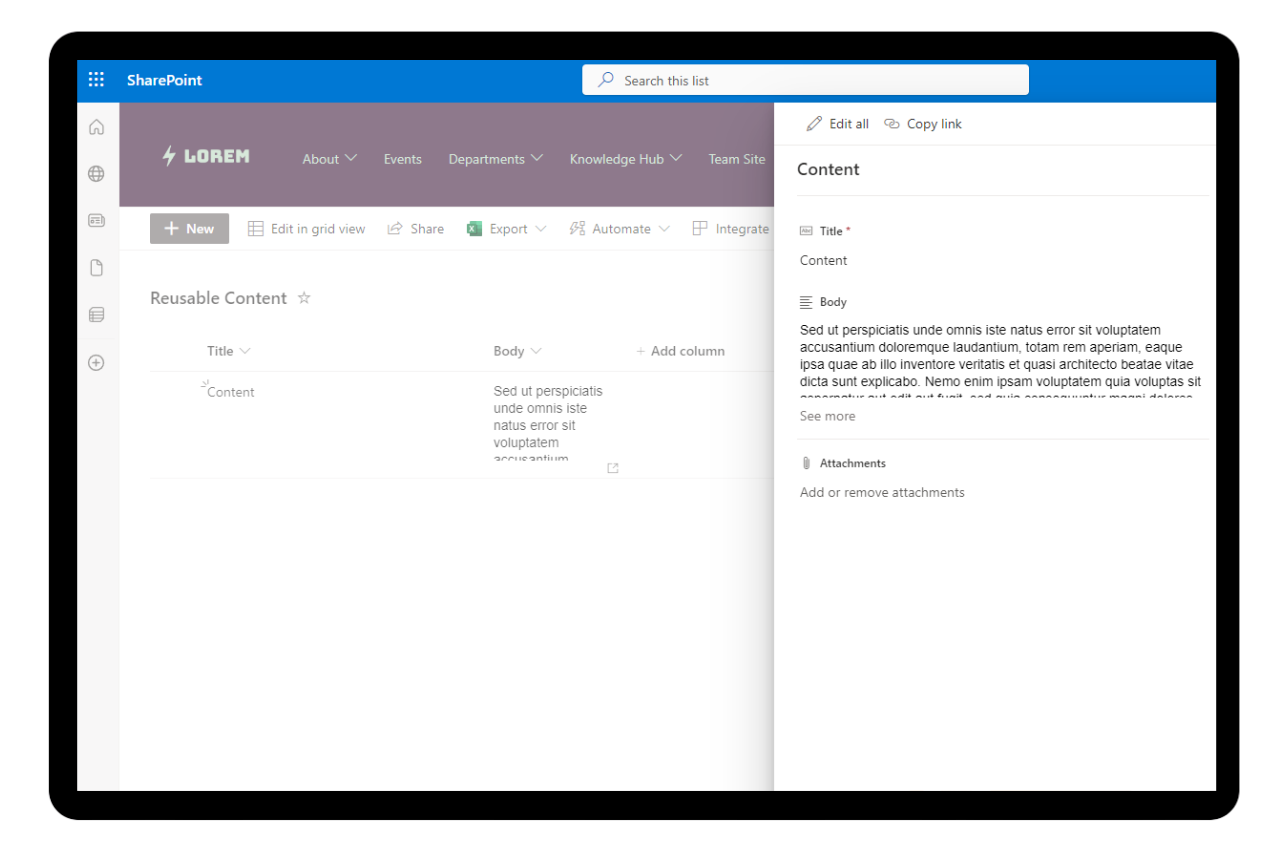Open My sites globe icon
1283x842 pixels.
pyautogui.click(x=96, y=174)
